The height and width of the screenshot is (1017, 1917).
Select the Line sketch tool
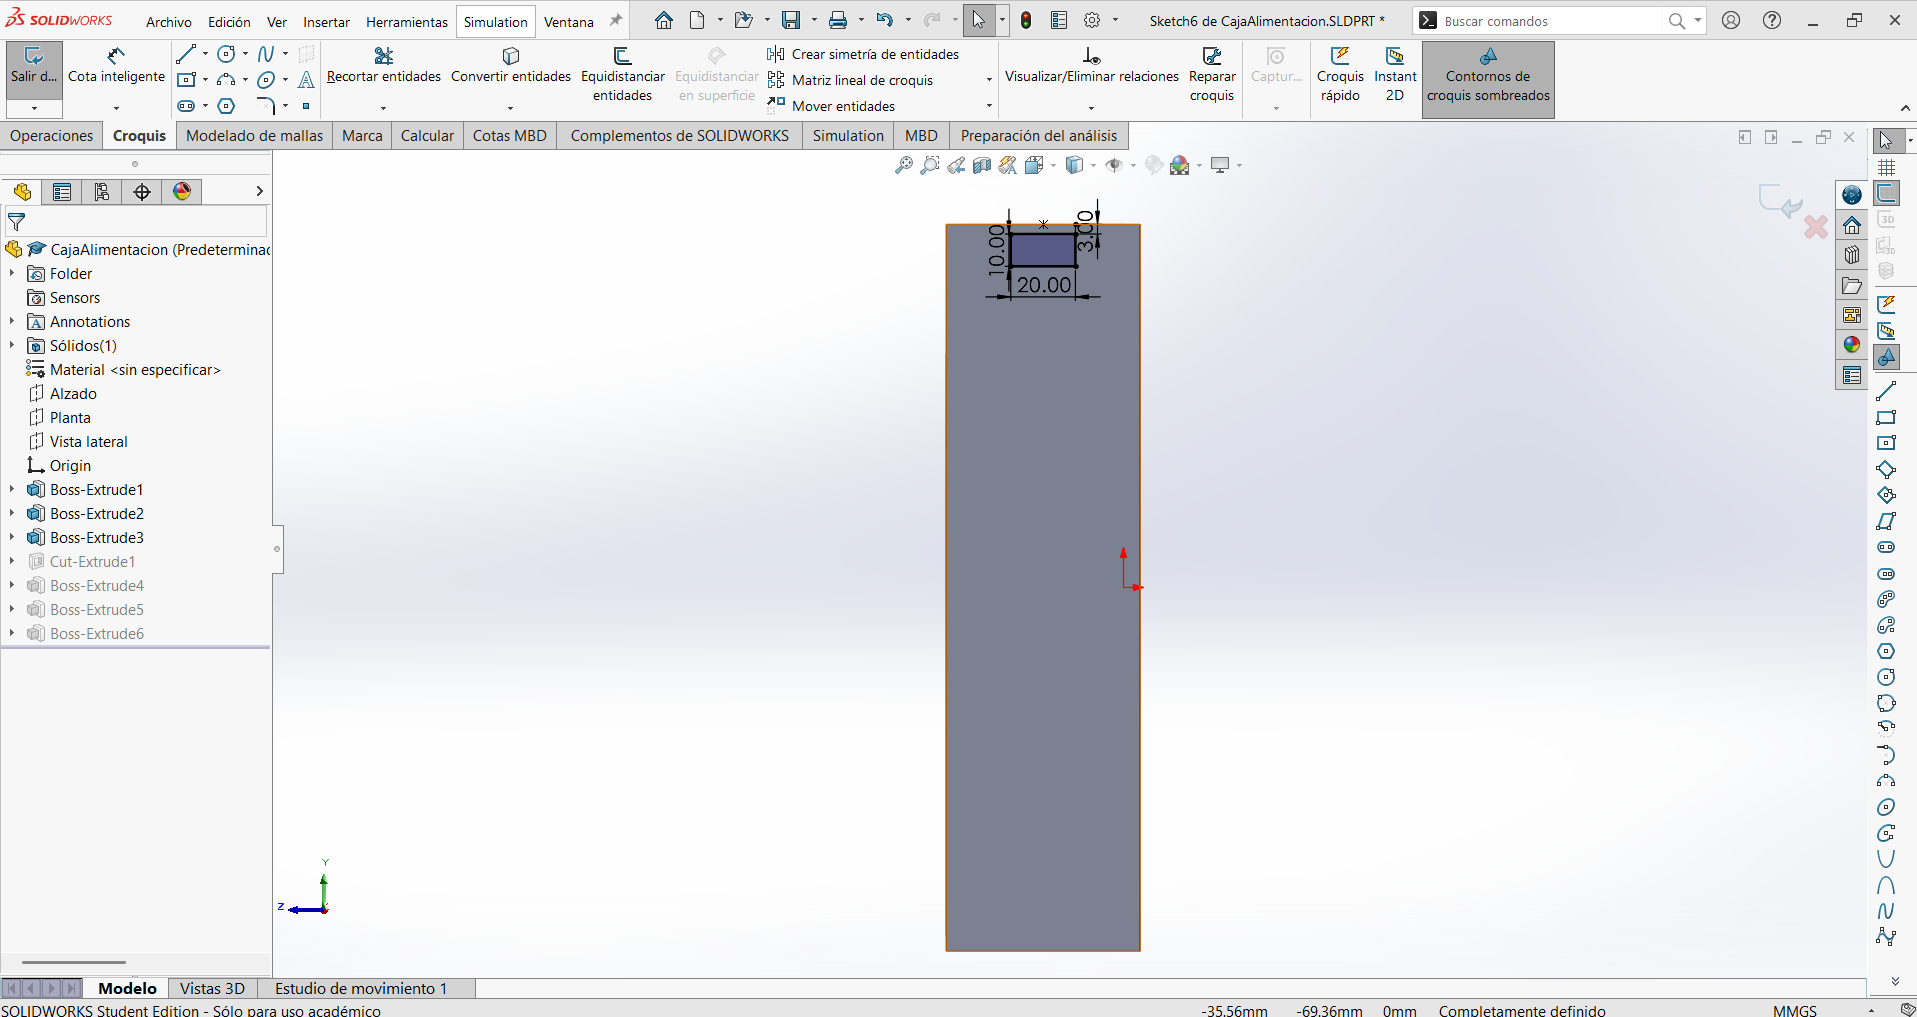(186, 54)
